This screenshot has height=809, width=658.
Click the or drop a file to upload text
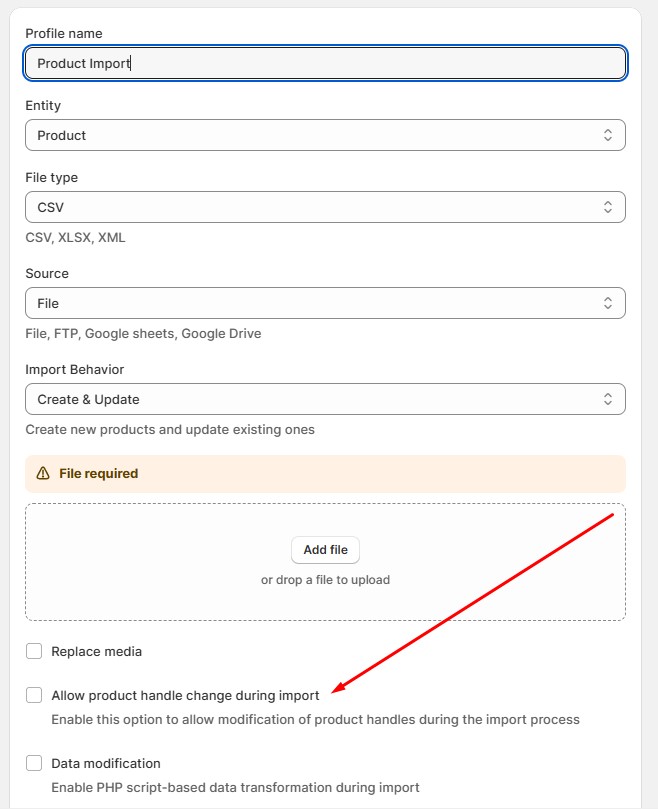coord(325,579)
